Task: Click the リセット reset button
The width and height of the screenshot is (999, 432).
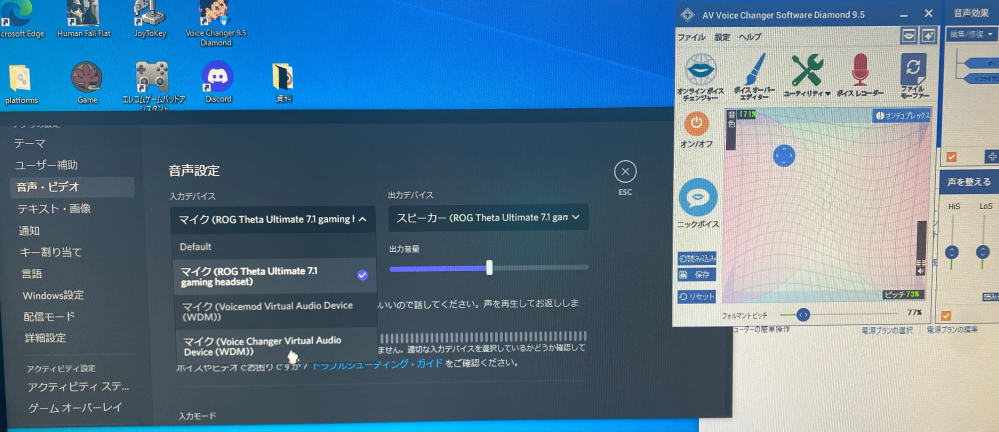Action: 697,296
